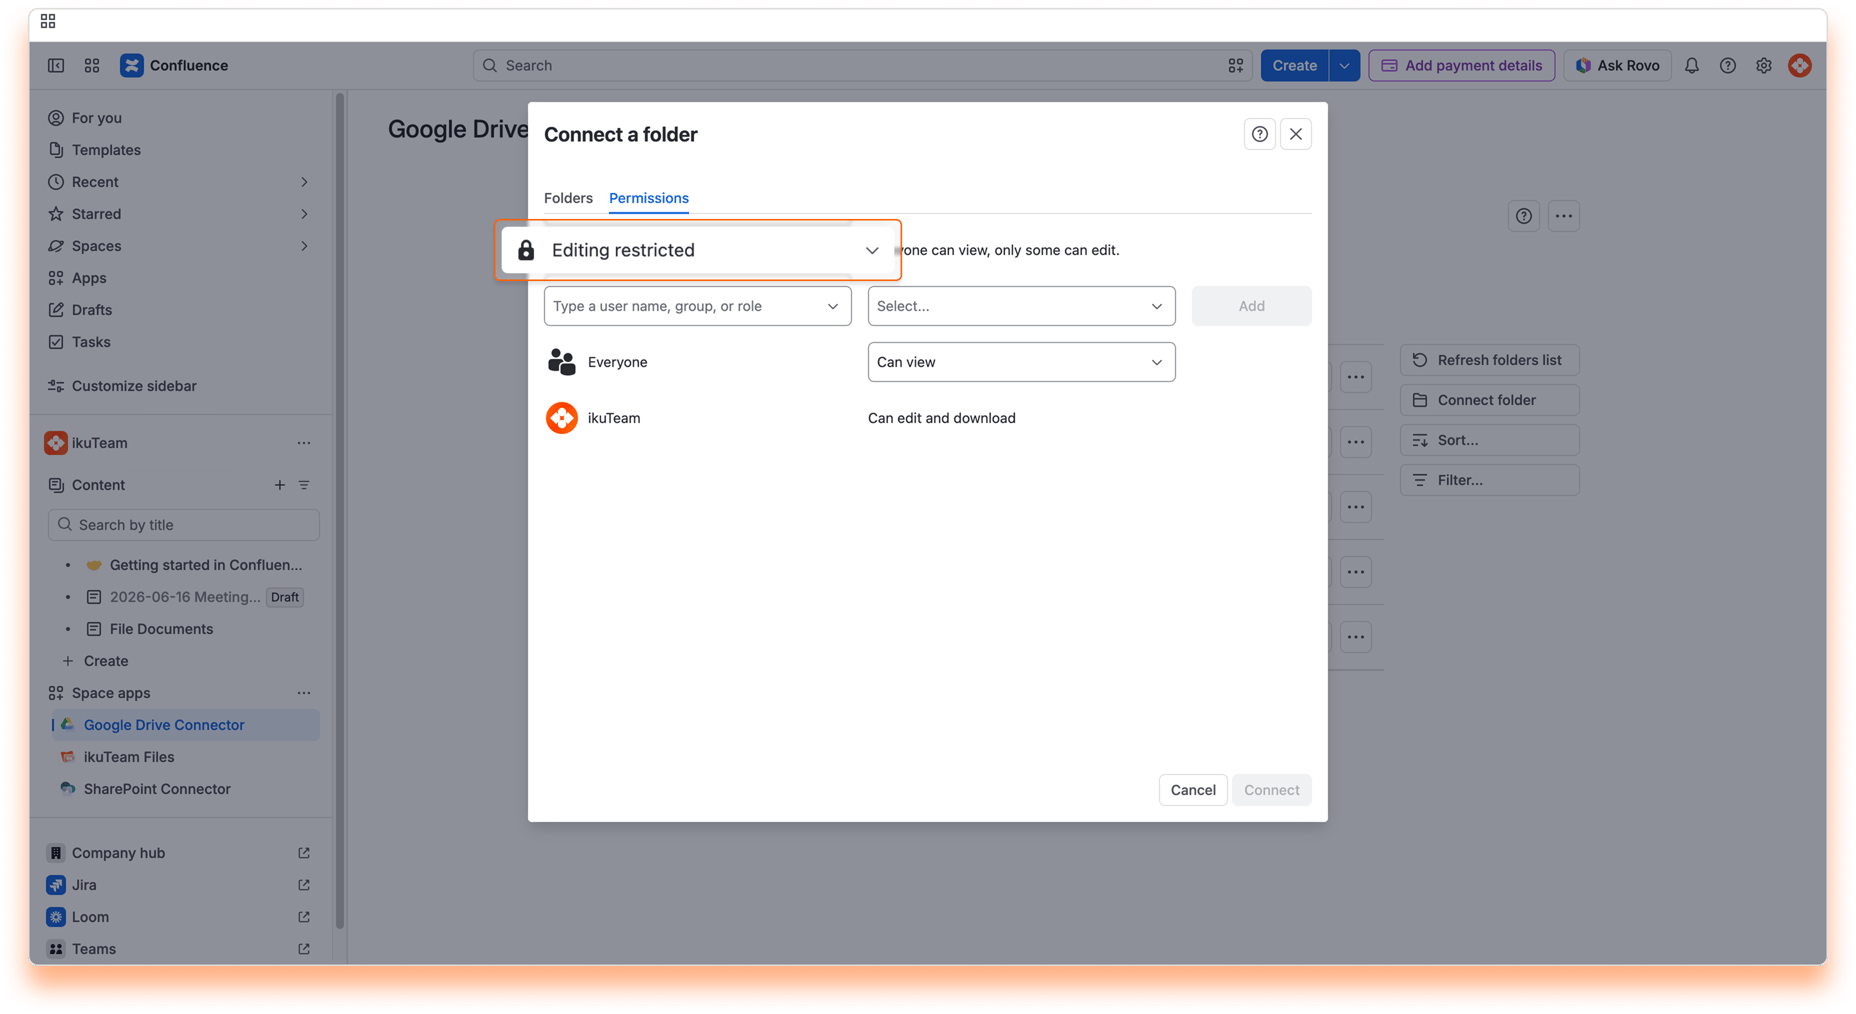Expand the Recent section chevron
Image resolution: width=1856 pixels, height=1014 pixels.
(x=304, y=182)
